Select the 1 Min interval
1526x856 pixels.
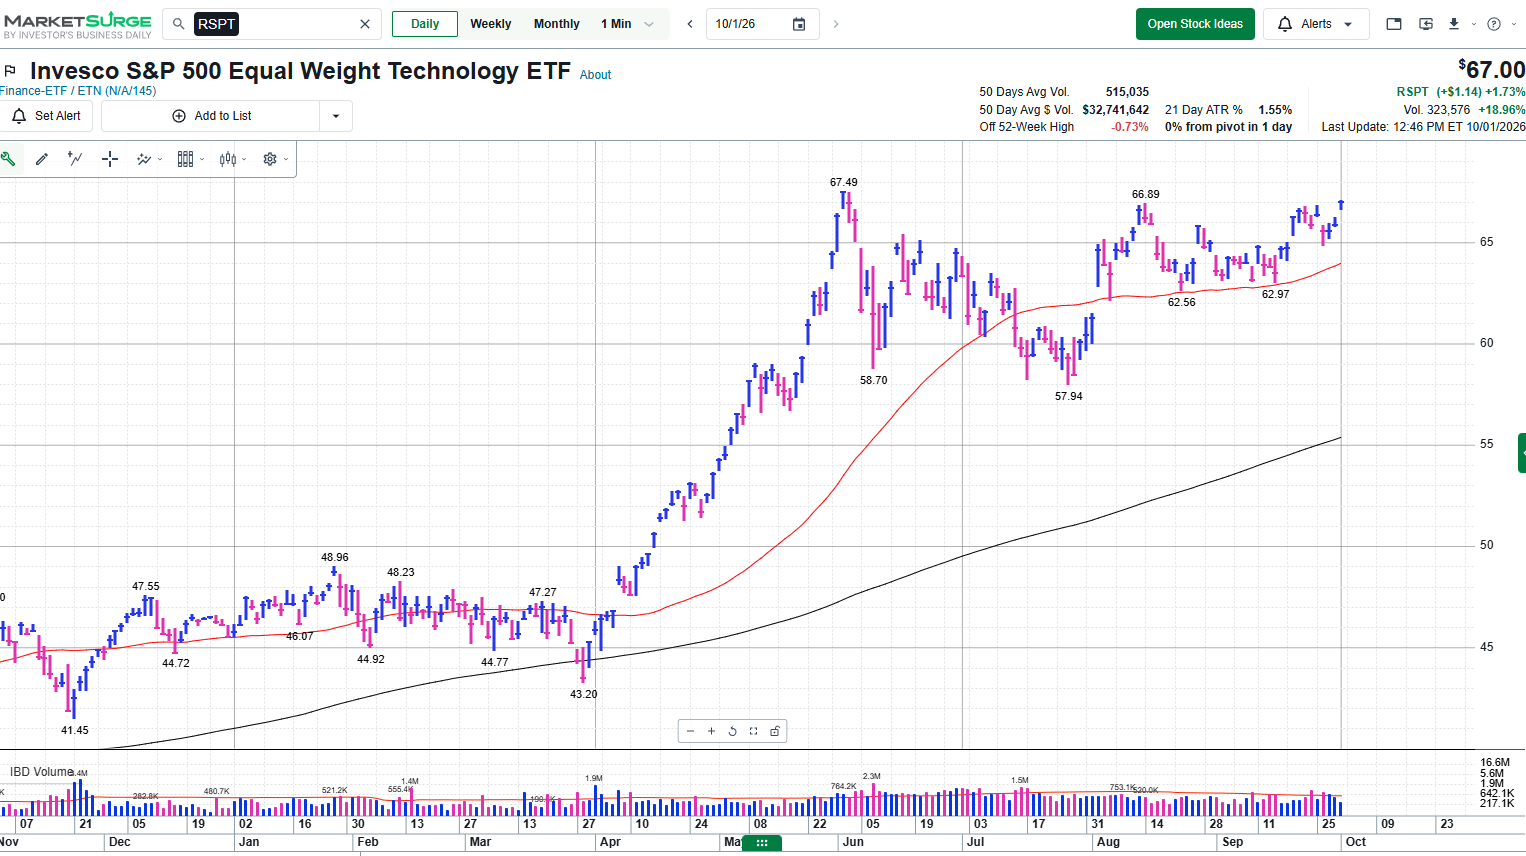tap(616, 24)
